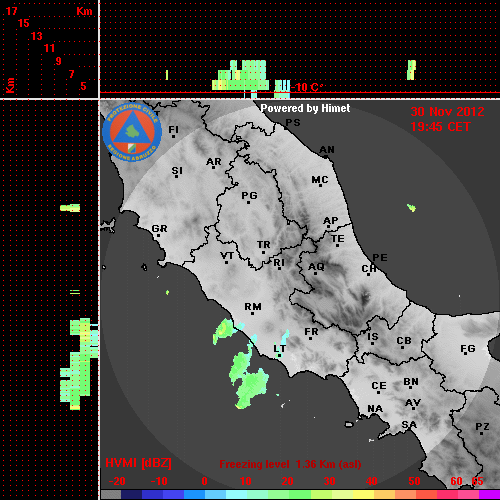The image size is (500, 500).
Task: Select the PE city label
Action: (380, 257)
